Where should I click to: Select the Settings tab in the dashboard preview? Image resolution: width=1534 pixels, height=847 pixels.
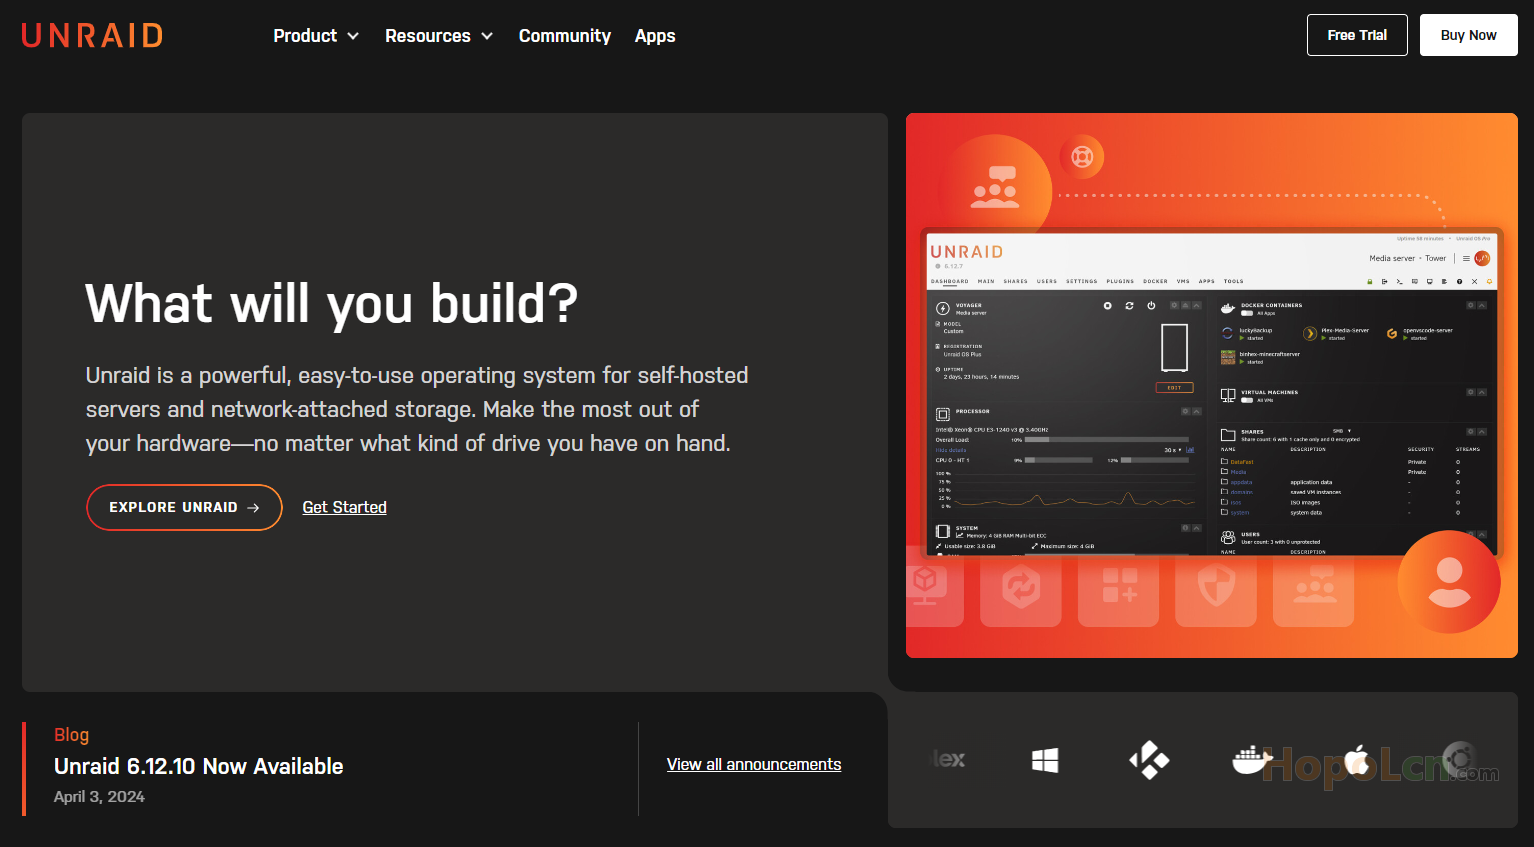pyautogui.click(x=1082, y=282)
